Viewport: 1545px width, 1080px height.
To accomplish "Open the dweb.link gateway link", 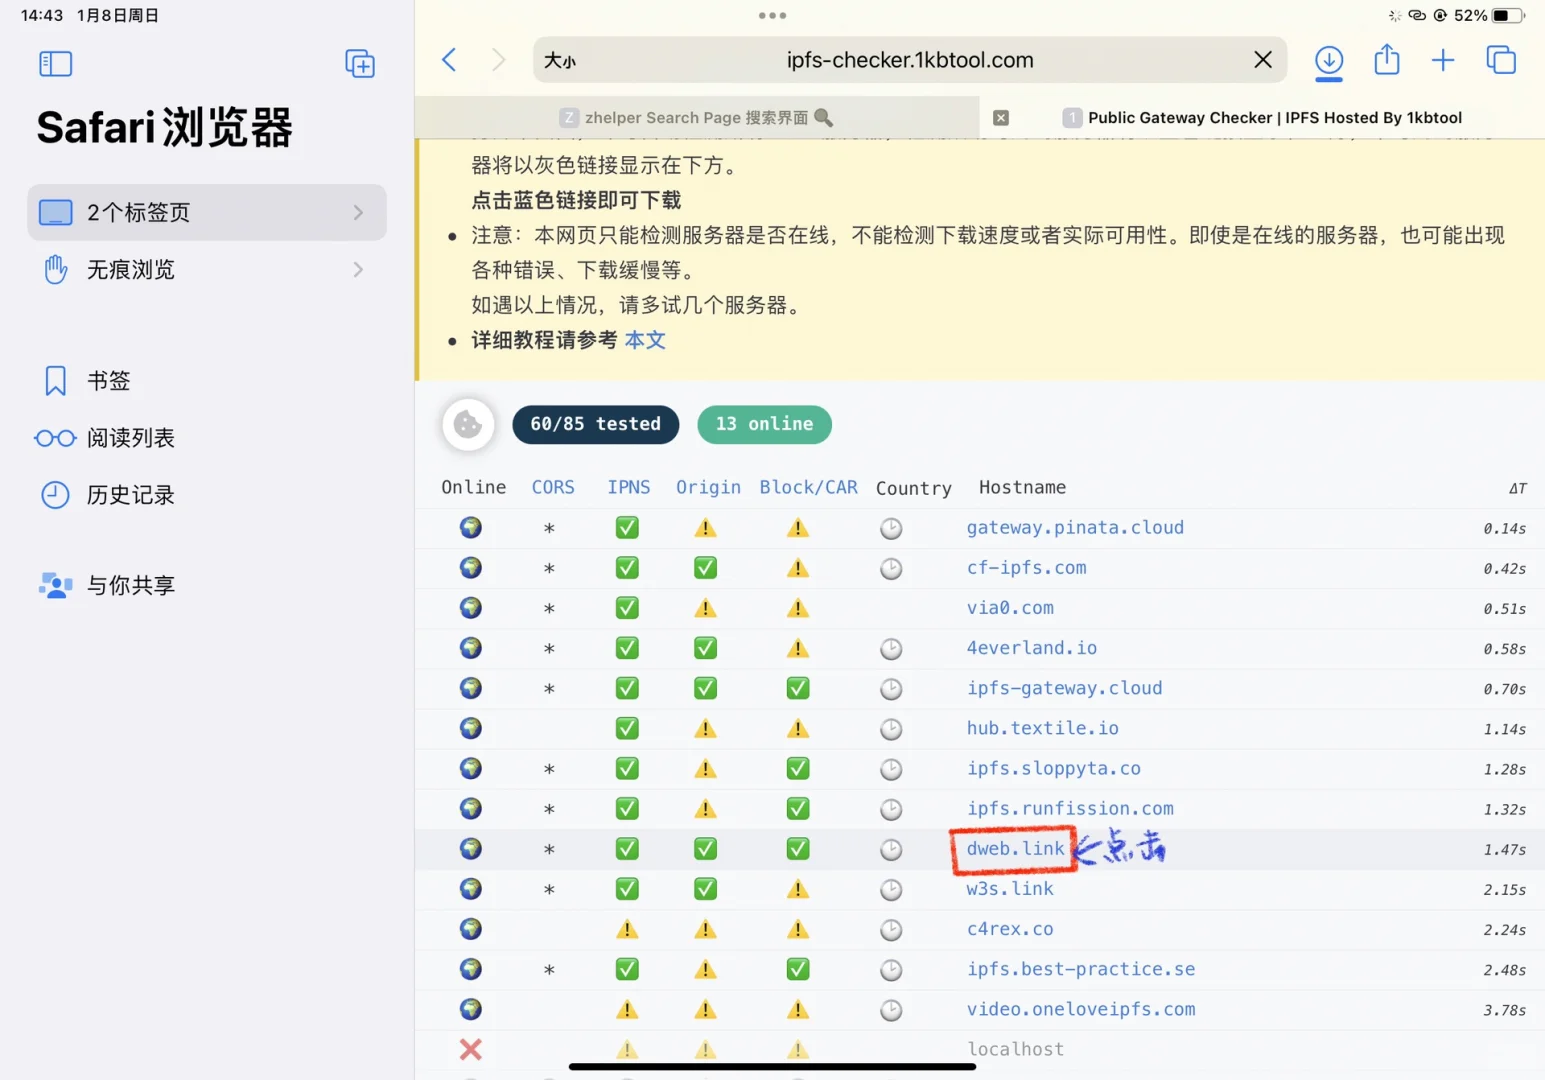I will [1015, 848].
